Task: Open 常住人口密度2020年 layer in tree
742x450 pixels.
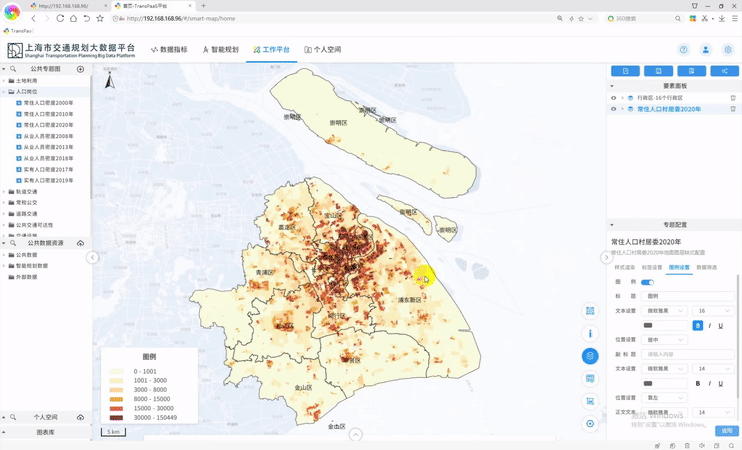Action: pos(48,125)
